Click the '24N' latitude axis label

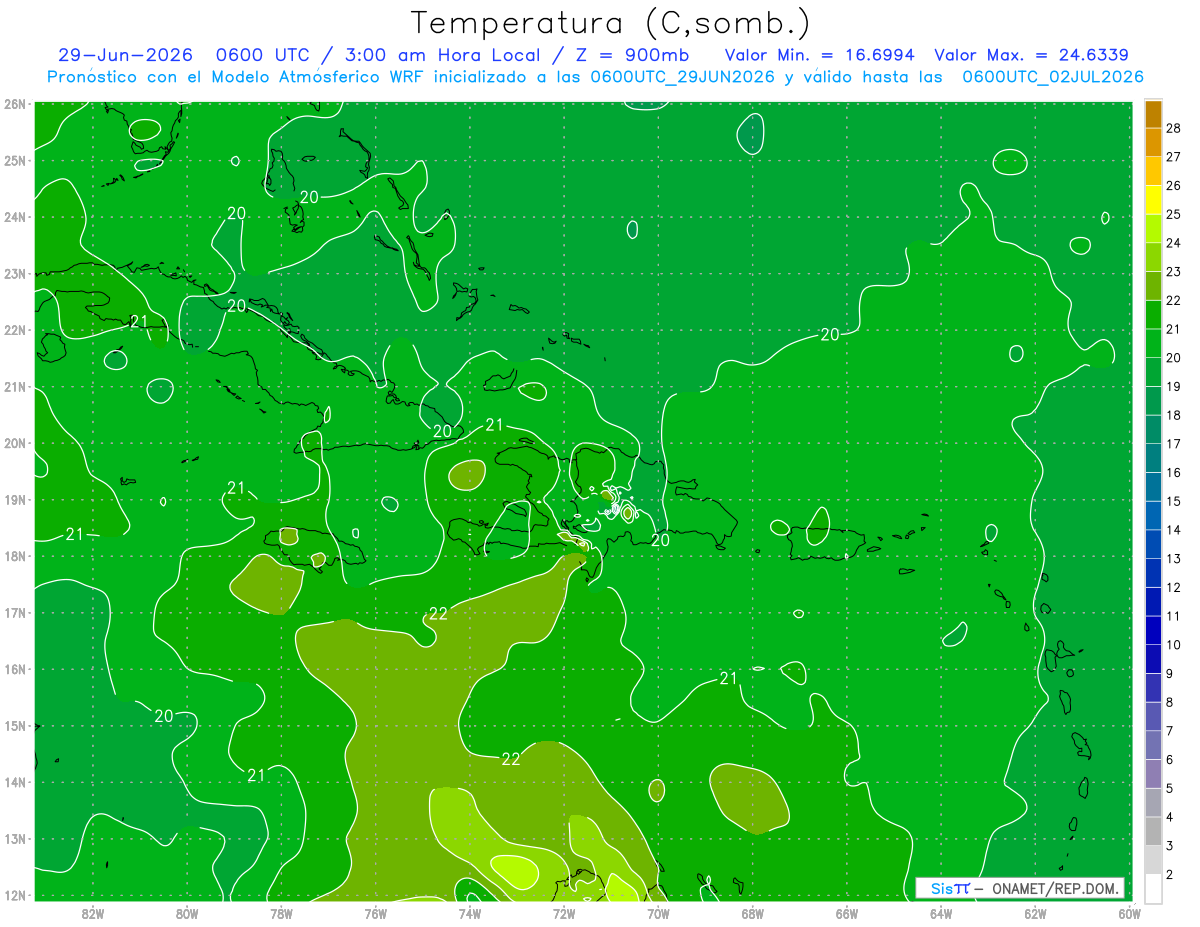click(15, 217)
